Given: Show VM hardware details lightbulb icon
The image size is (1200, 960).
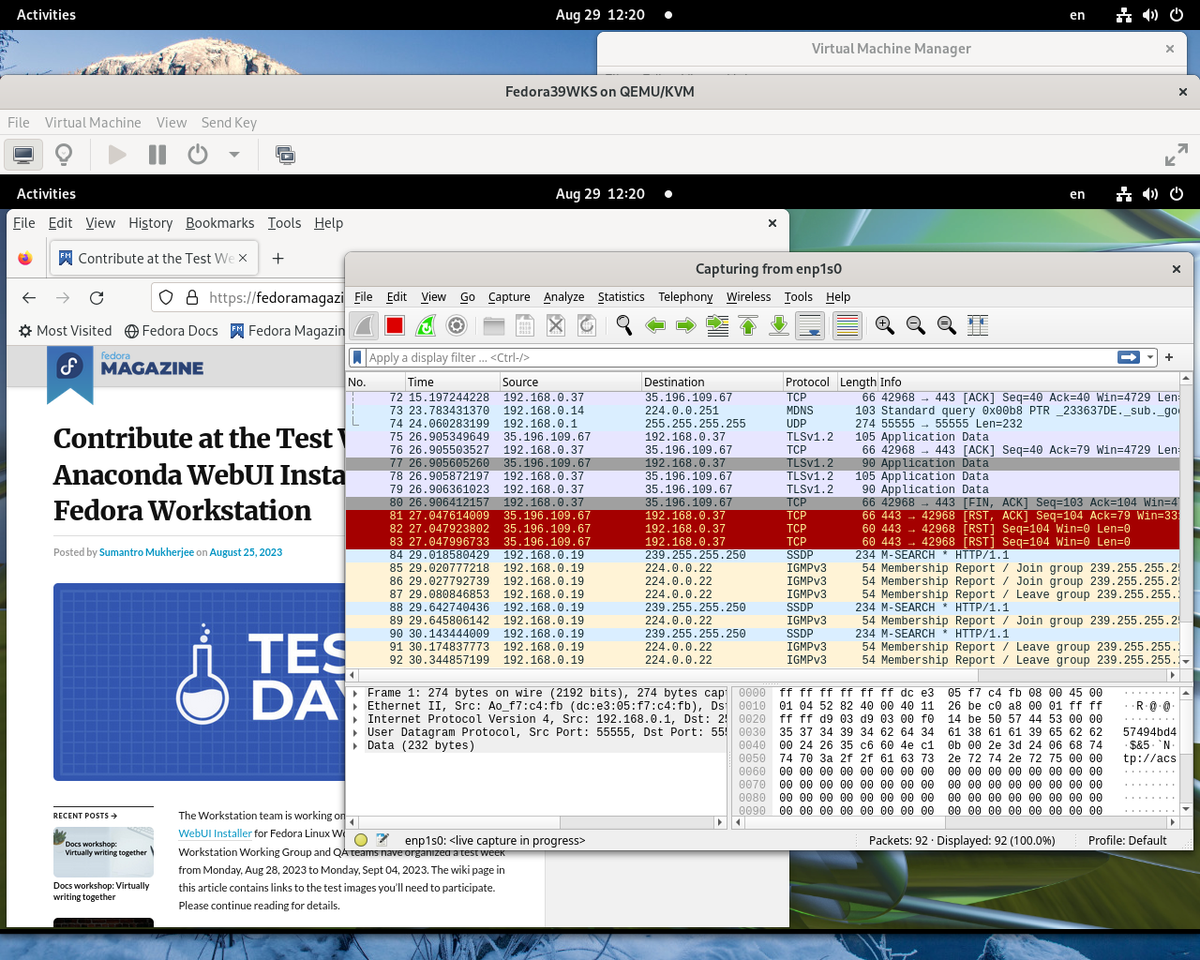Looking at the screenshot, I should tap(64, 155).
